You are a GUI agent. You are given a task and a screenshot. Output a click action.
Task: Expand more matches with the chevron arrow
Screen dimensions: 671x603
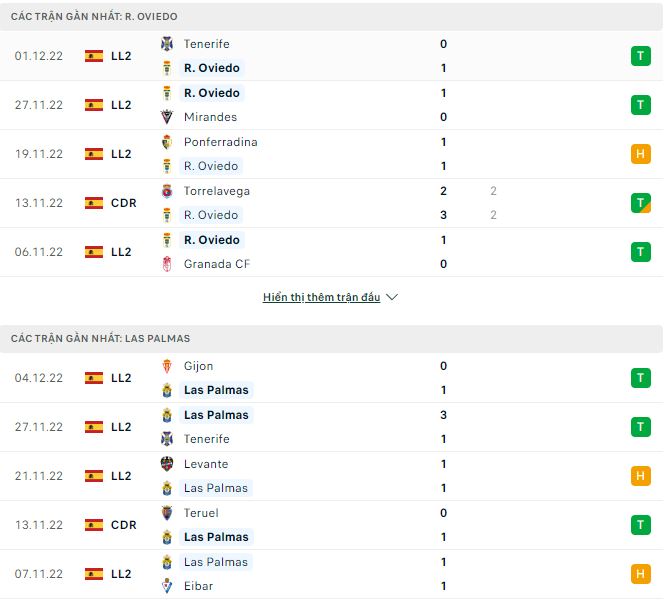point(392,298)
